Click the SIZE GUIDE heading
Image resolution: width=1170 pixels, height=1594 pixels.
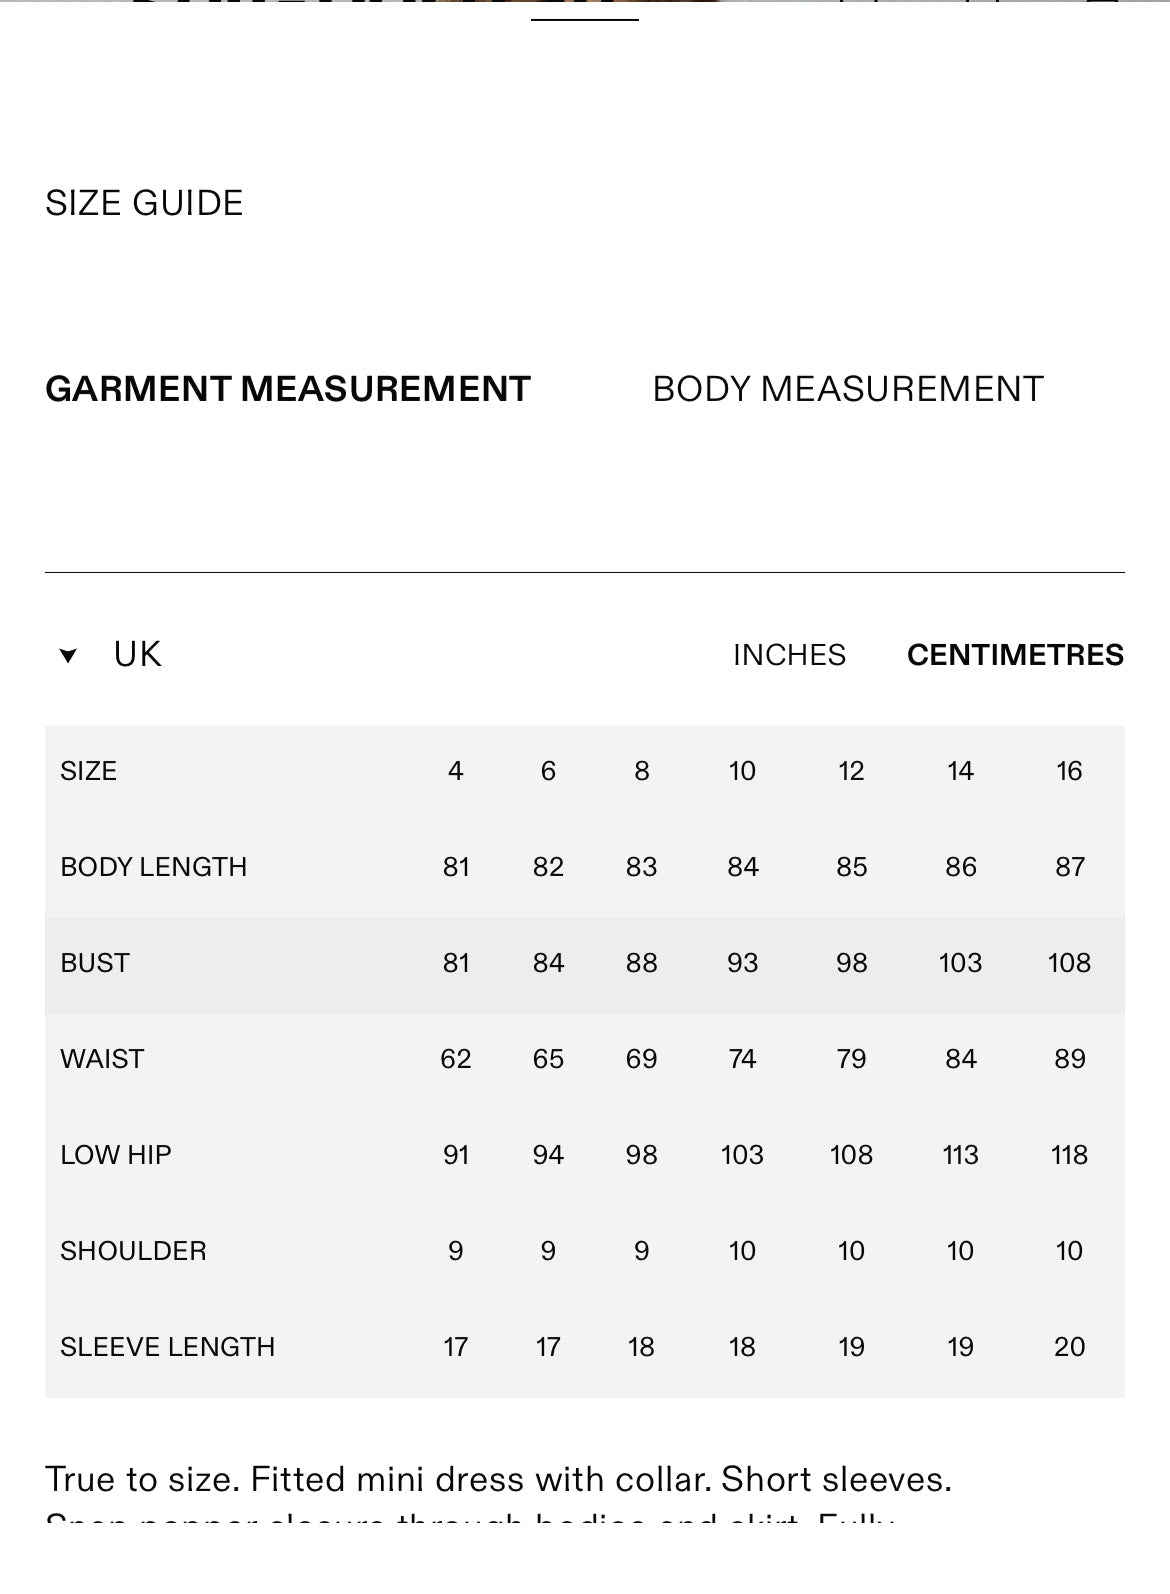click(144, 203)
